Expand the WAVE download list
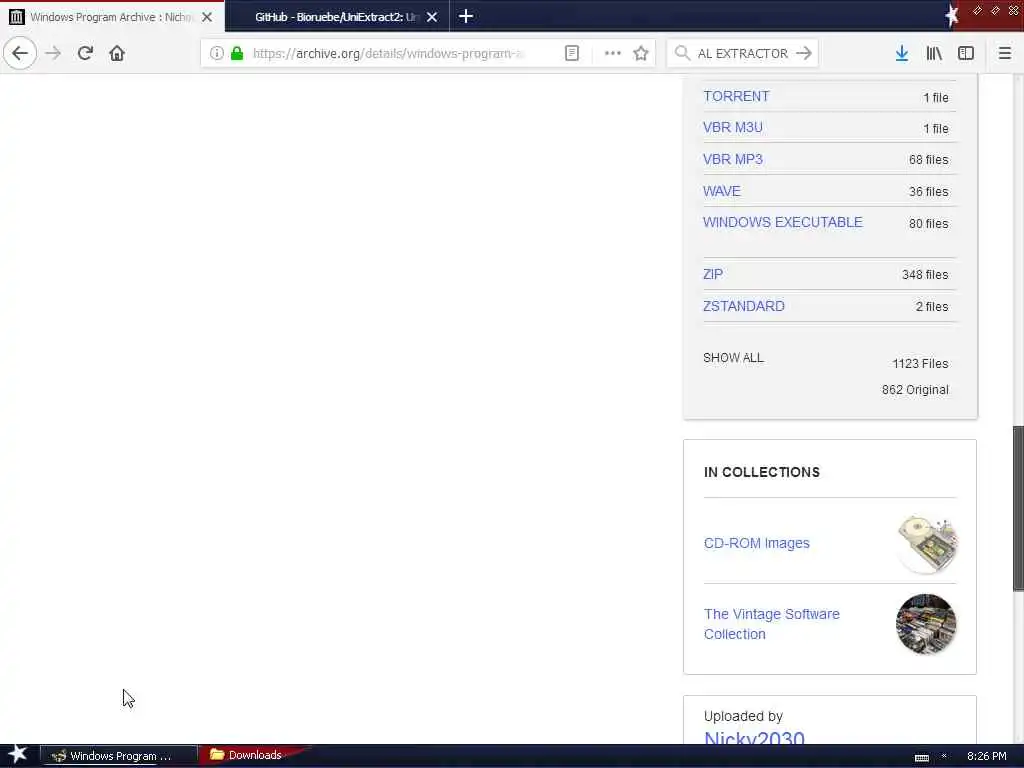This screenshot has height=768, width=1024. pos(722,191)
